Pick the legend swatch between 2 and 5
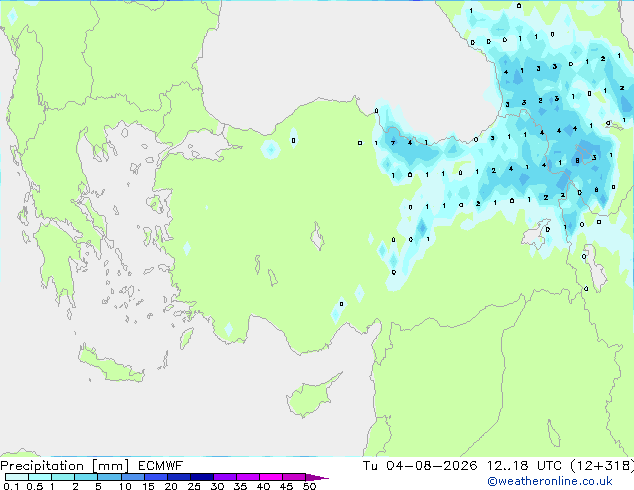The image size is (634, 490). coord(86,477)
